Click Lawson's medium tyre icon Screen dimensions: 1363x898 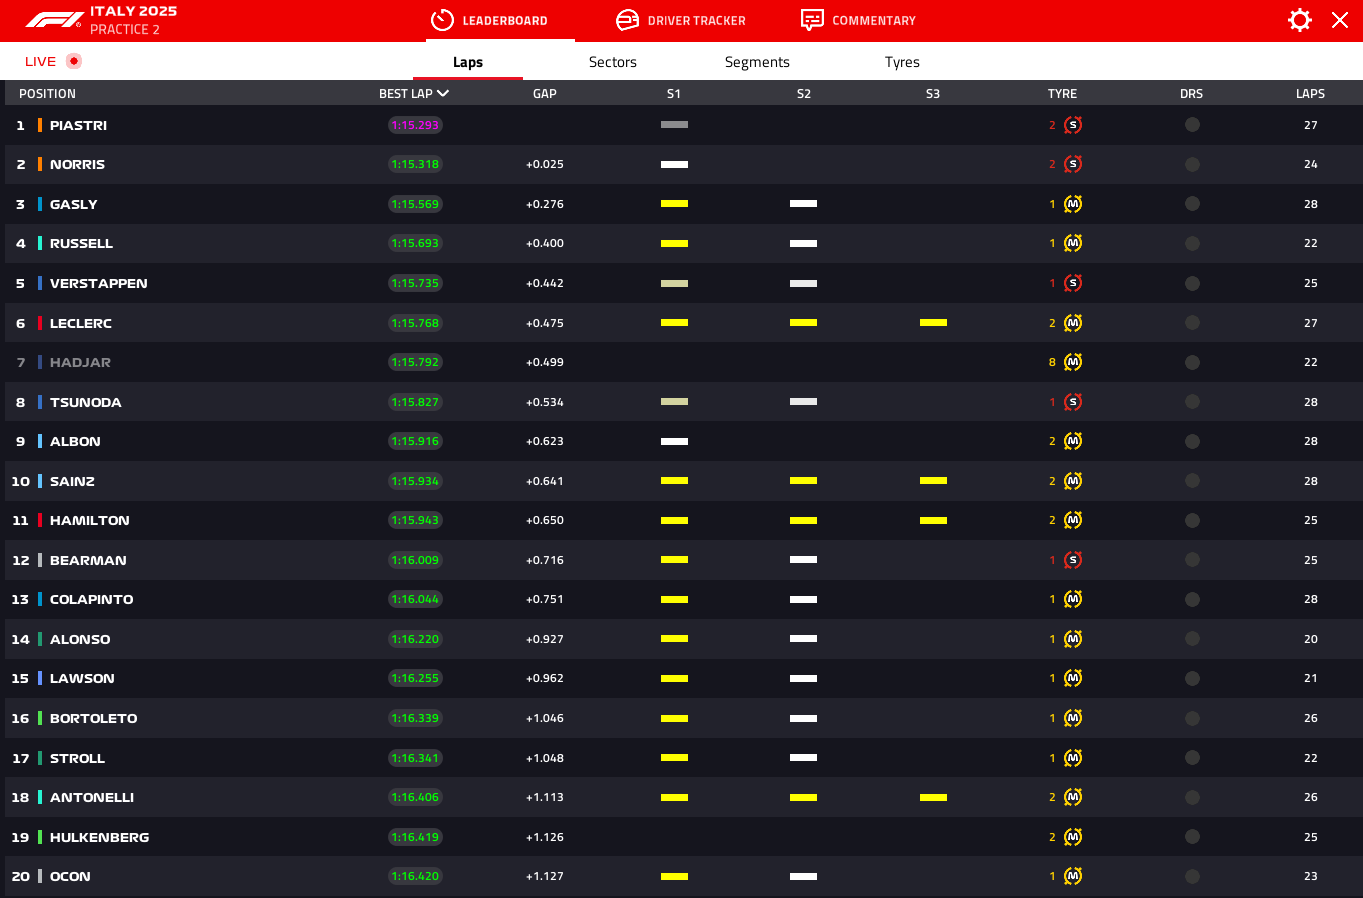[1073, 678]
